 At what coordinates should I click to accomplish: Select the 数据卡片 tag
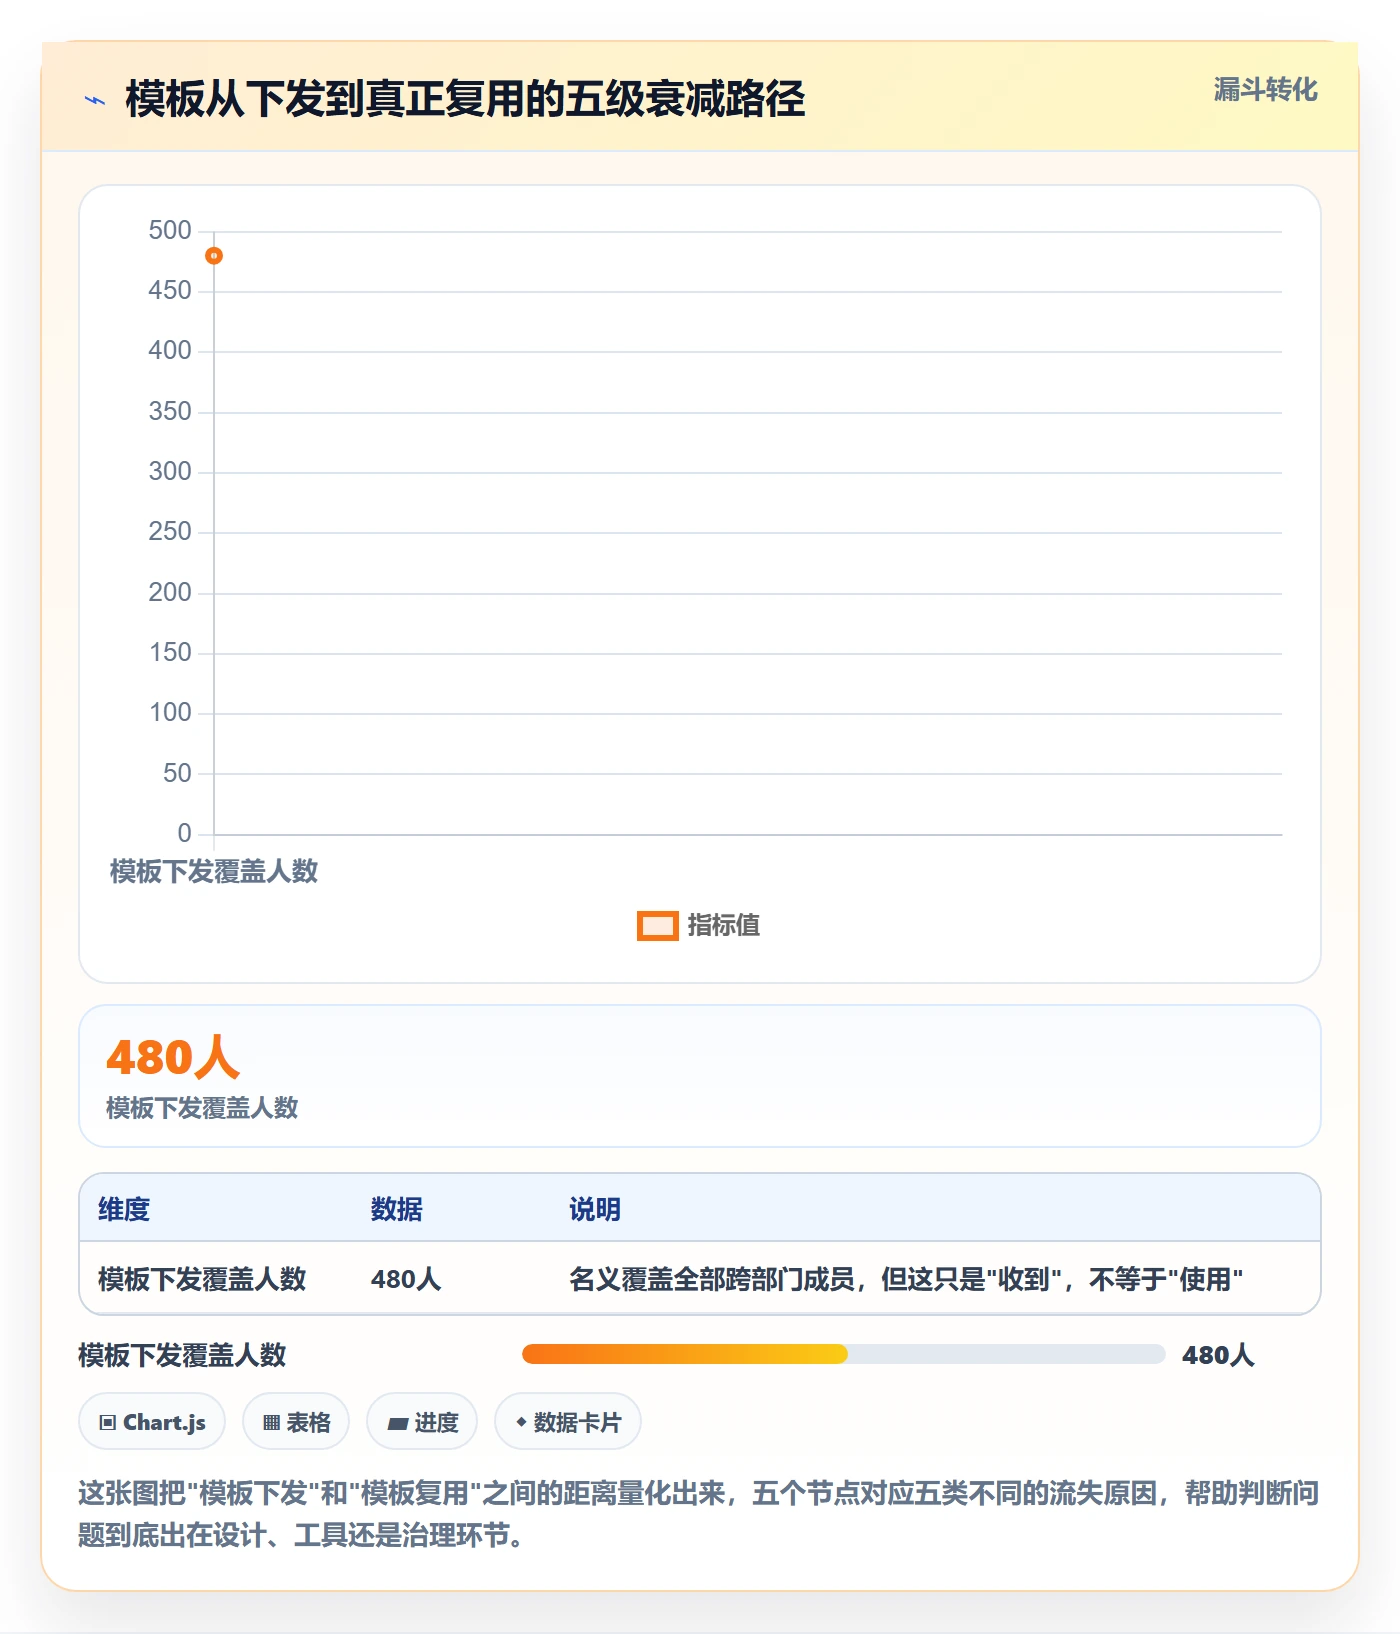tap(568, 1421)
